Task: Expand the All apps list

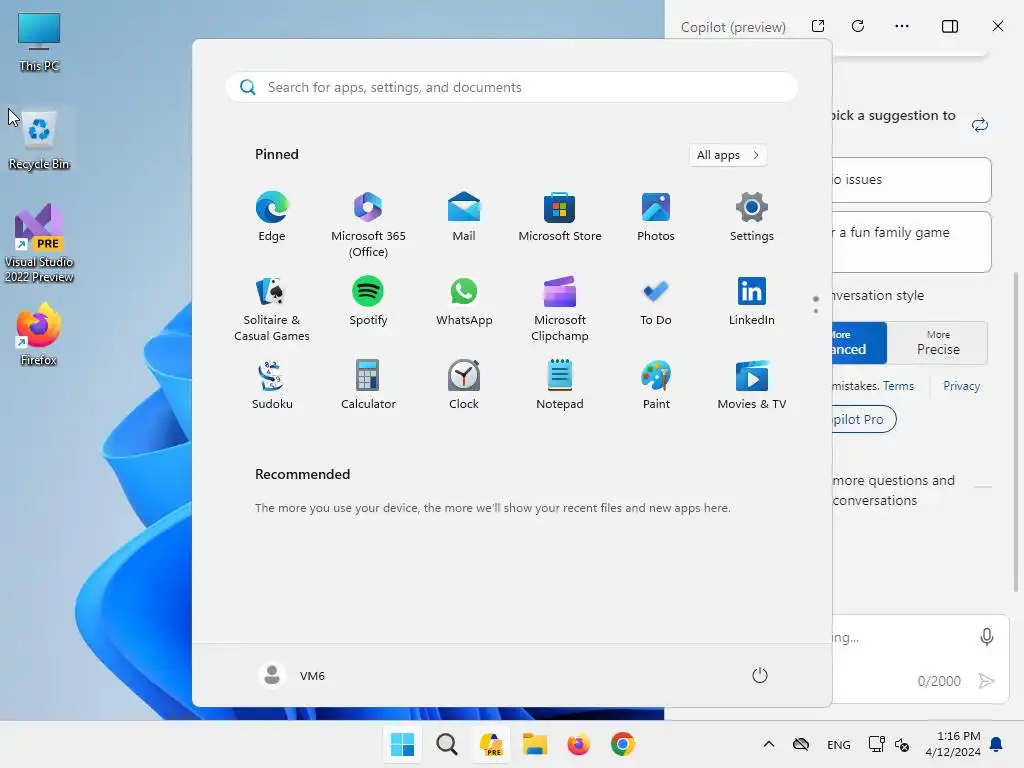Action: coord(728,155)
